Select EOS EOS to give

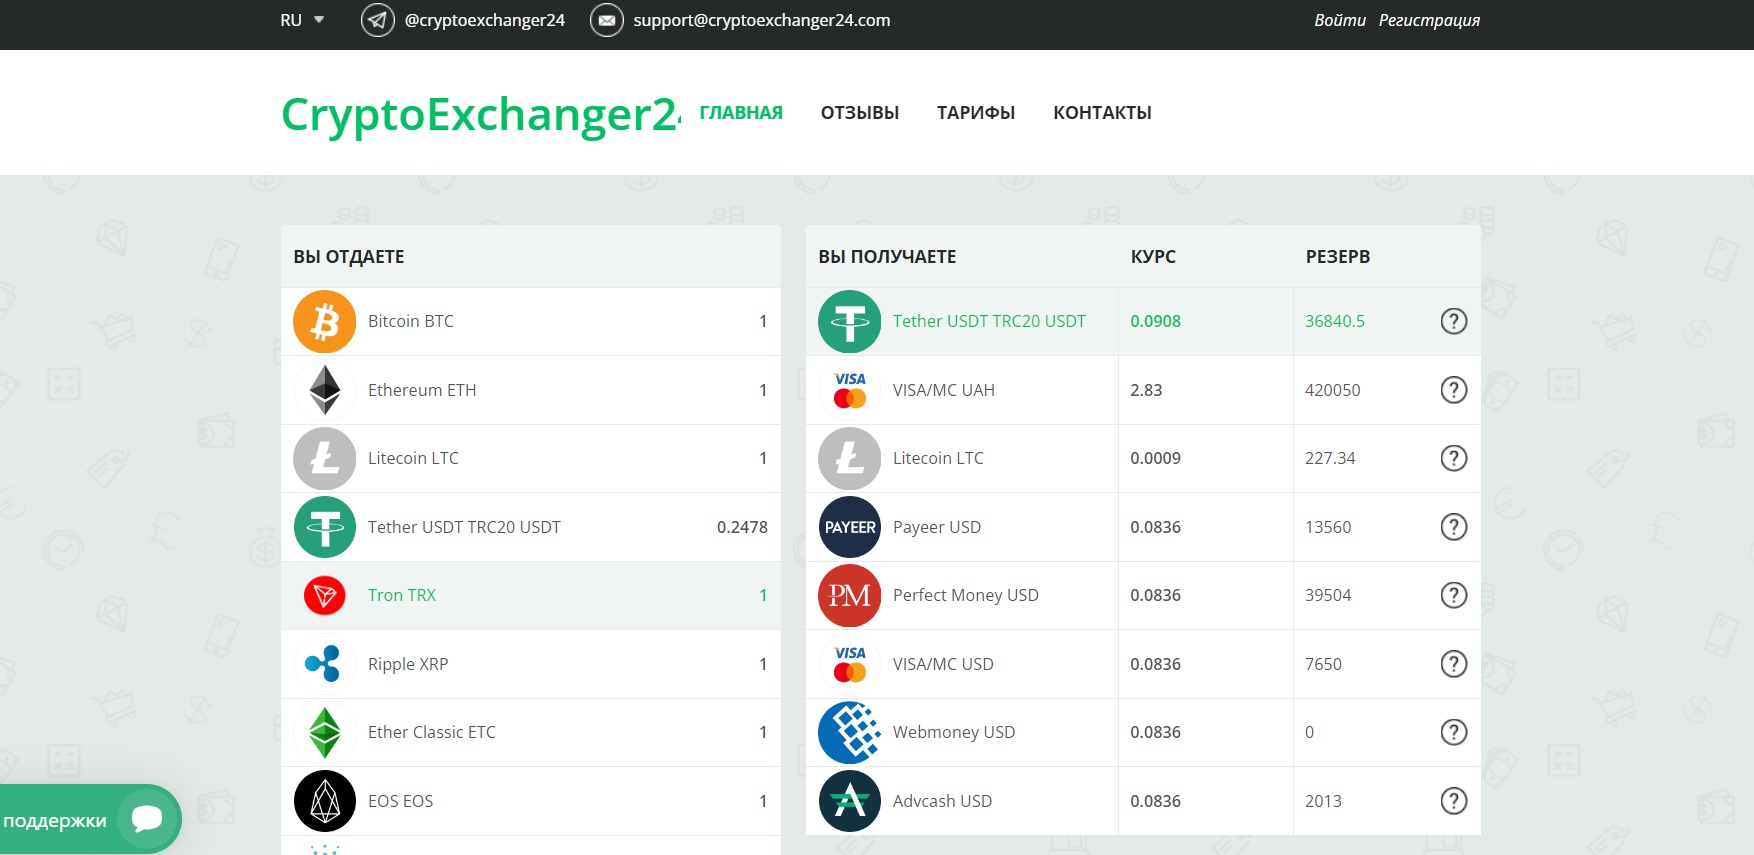click(531, 801)
